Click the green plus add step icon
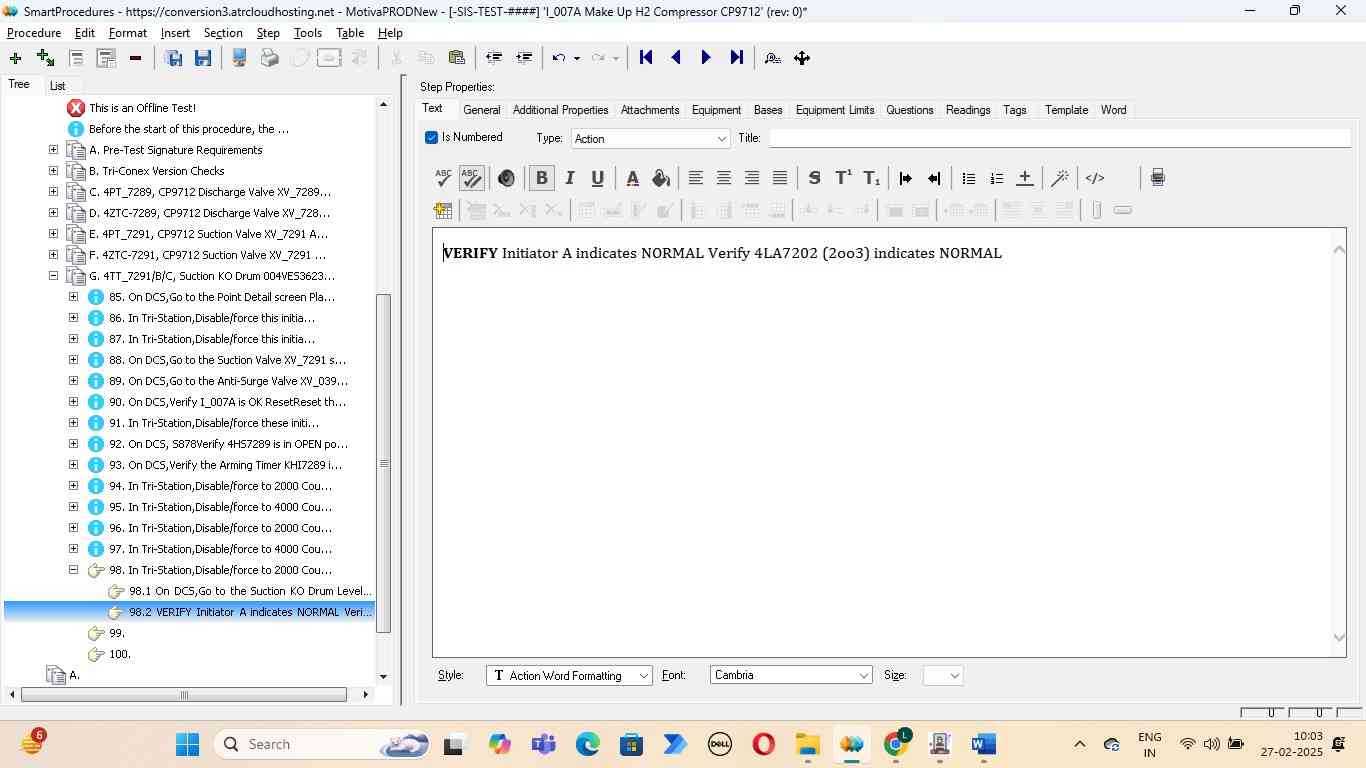Image resolution: width=1366 pixels, height=768 pixels. [15, 58]
